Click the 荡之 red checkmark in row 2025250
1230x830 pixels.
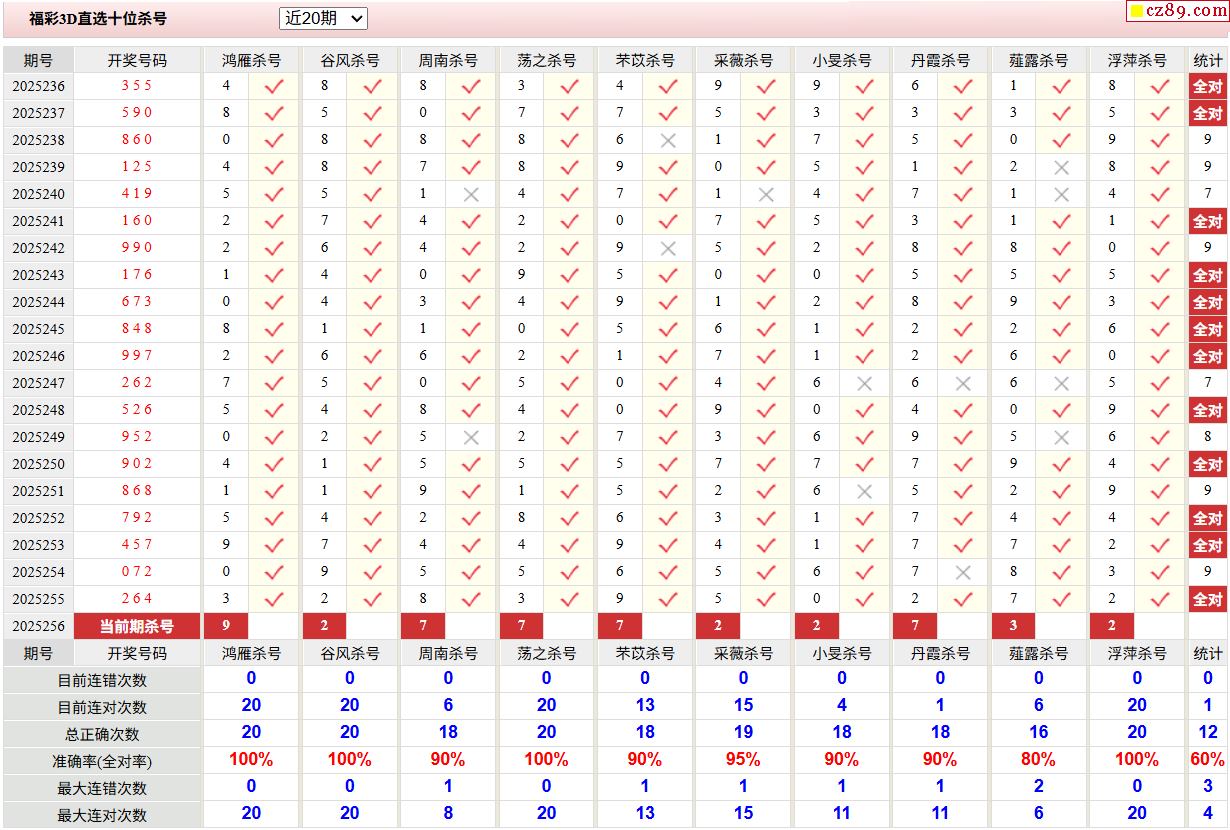pyautogui.click(x=570, y=464)
